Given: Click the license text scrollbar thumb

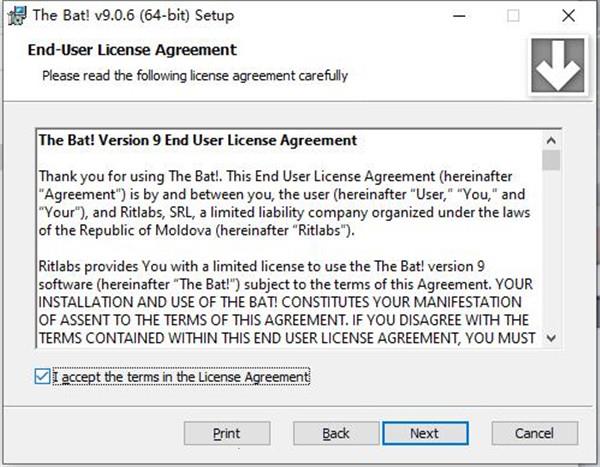Looking at the screenshot, I should pyautogui.click(x=551, y=160).
